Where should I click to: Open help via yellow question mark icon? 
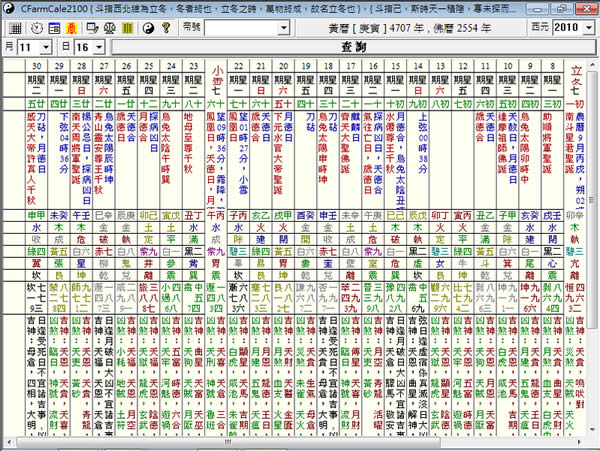166,28
